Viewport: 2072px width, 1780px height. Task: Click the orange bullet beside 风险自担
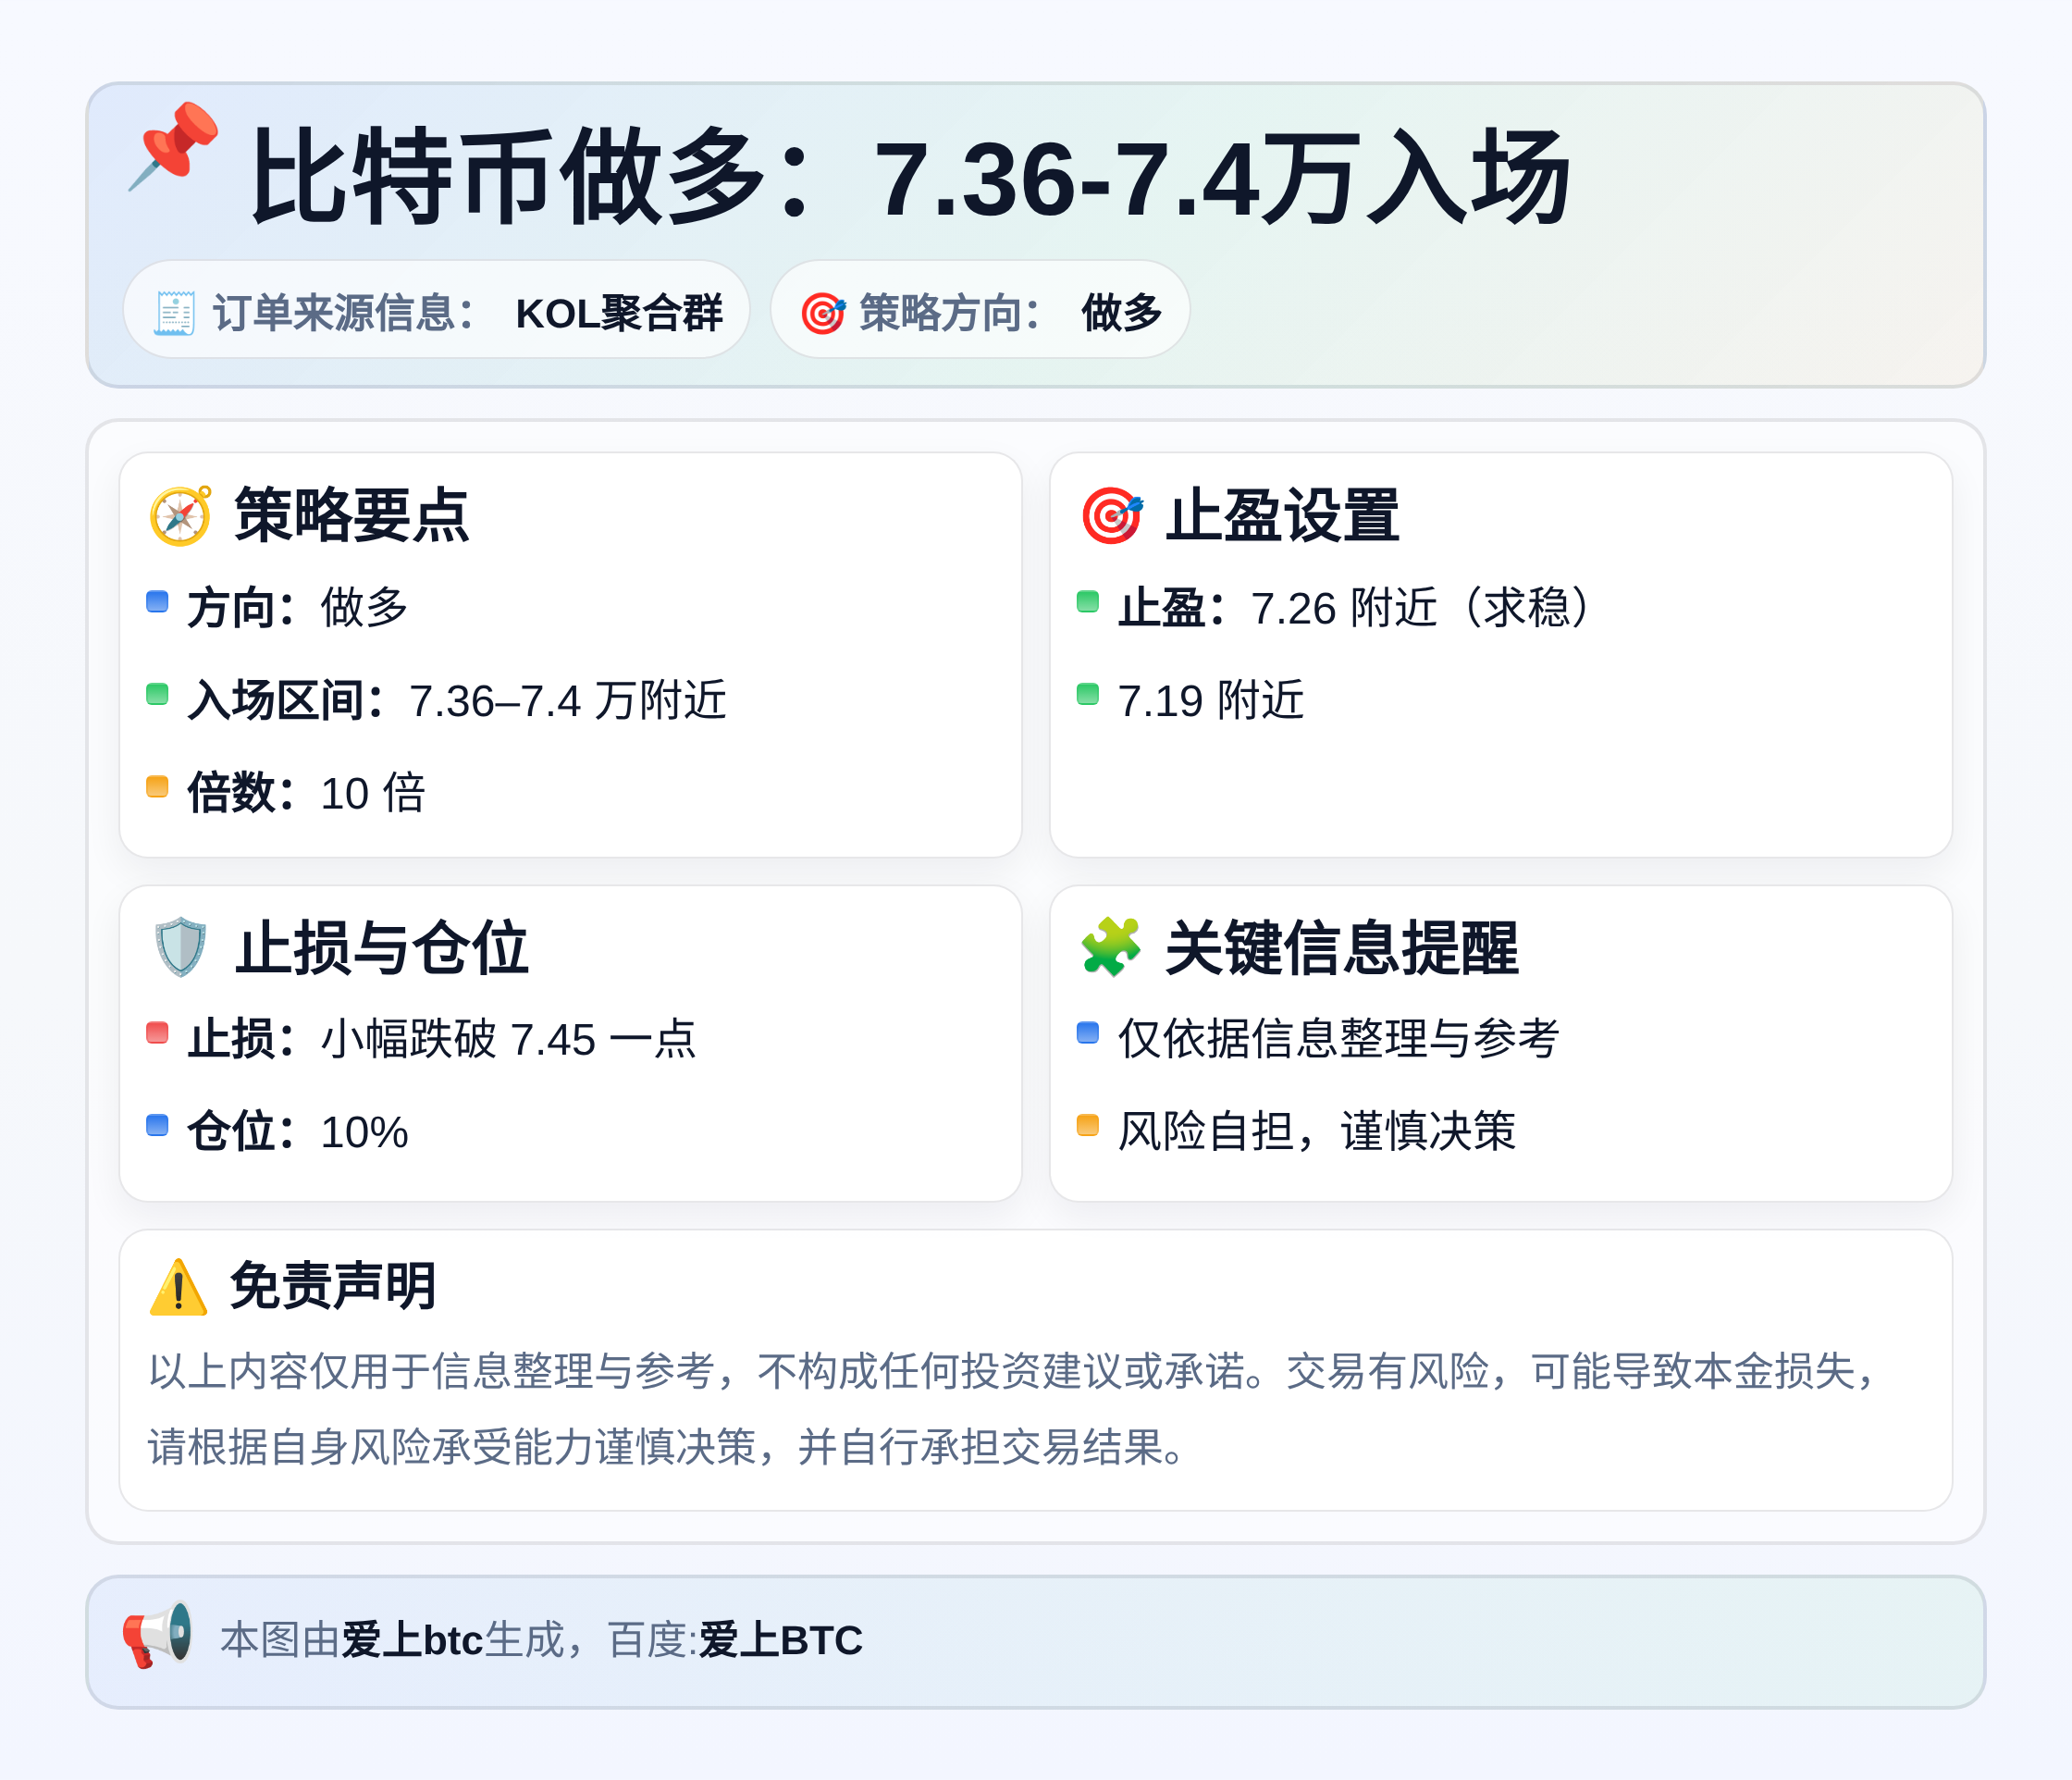1088,1125
